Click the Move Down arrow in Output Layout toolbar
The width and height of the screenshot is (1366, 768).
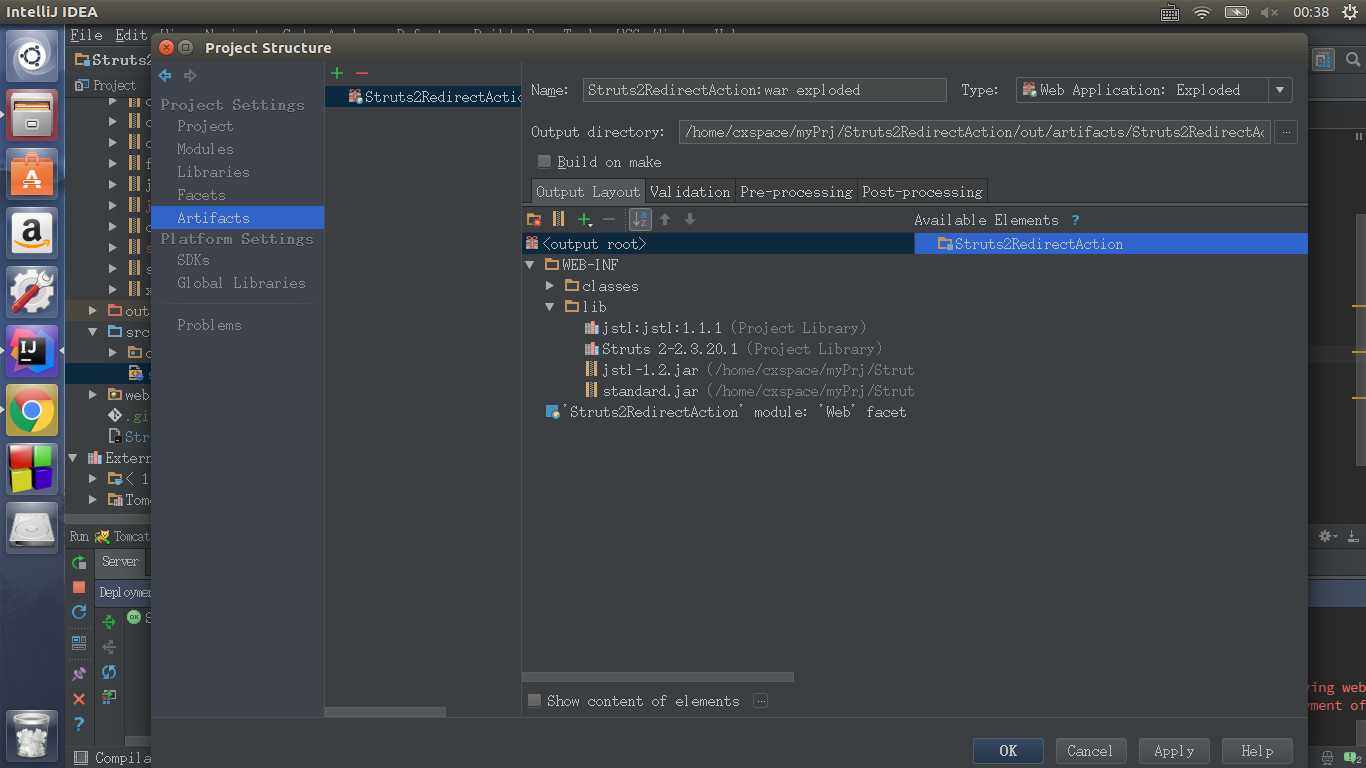point(690,219)
